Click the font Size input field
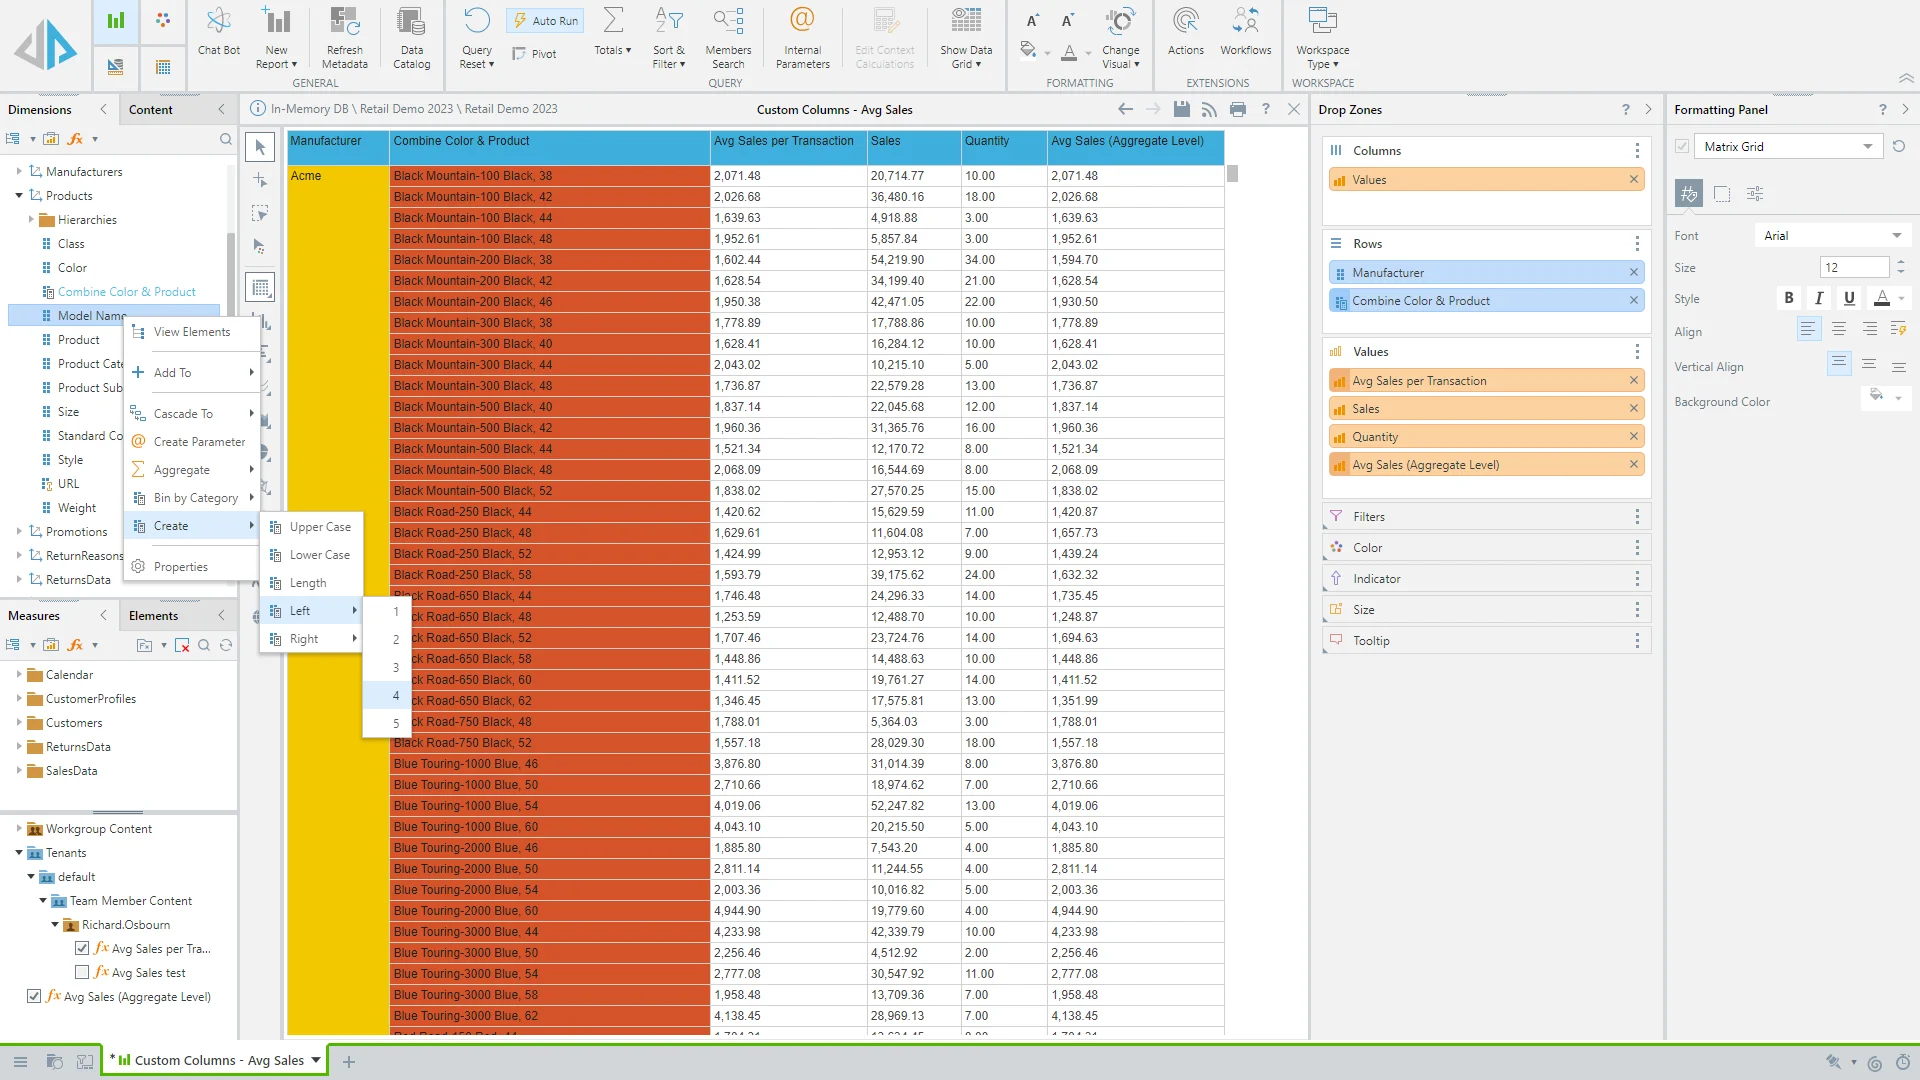Viewport: 1920px width, 1080px height. point(1853,267)
